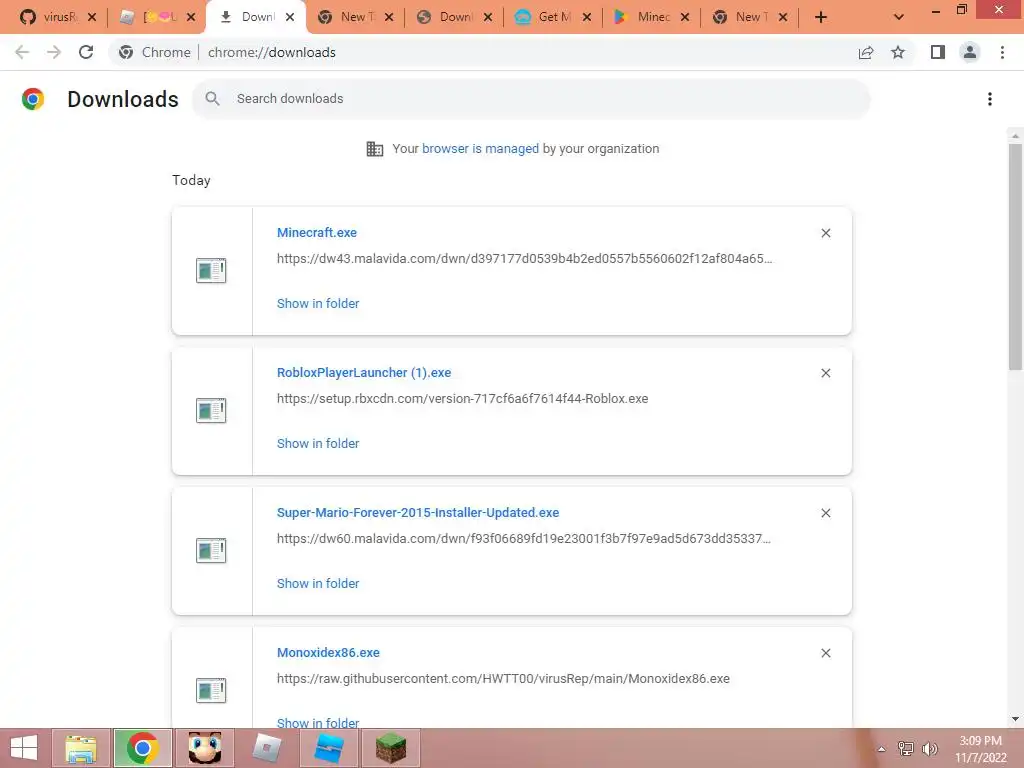
Task: Remove Minecraft.exe from list
Action: (x=825, y=233)
